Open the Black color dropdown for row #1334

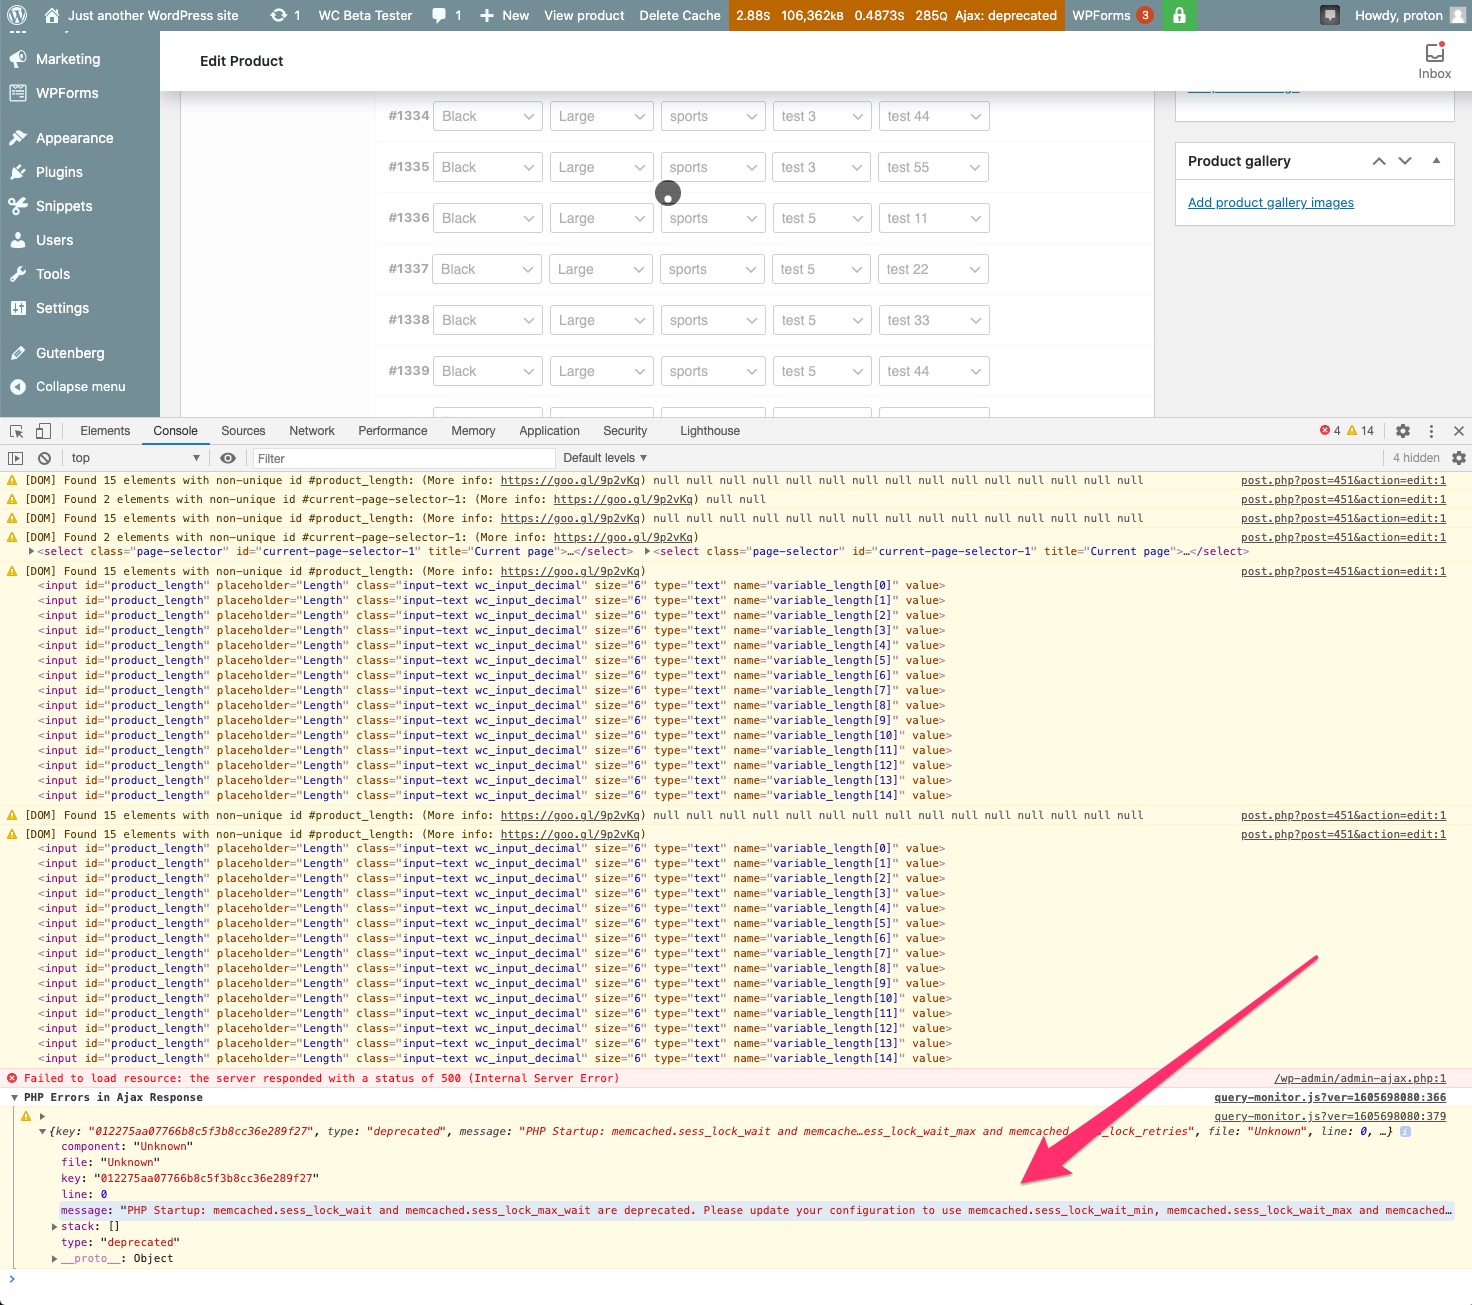tap(487, 116)
